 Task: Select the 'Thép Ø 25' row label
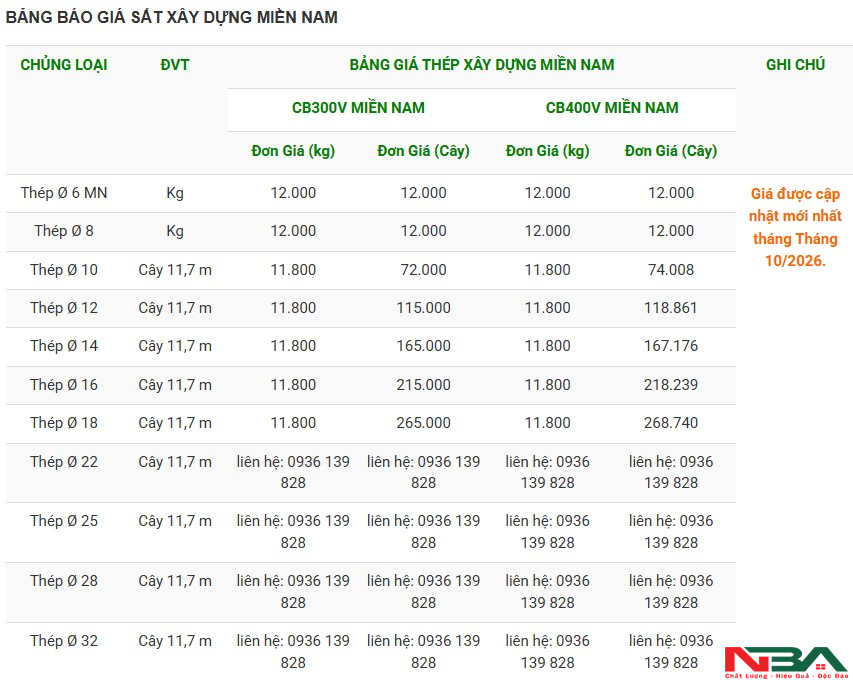[x=64, y=521]
